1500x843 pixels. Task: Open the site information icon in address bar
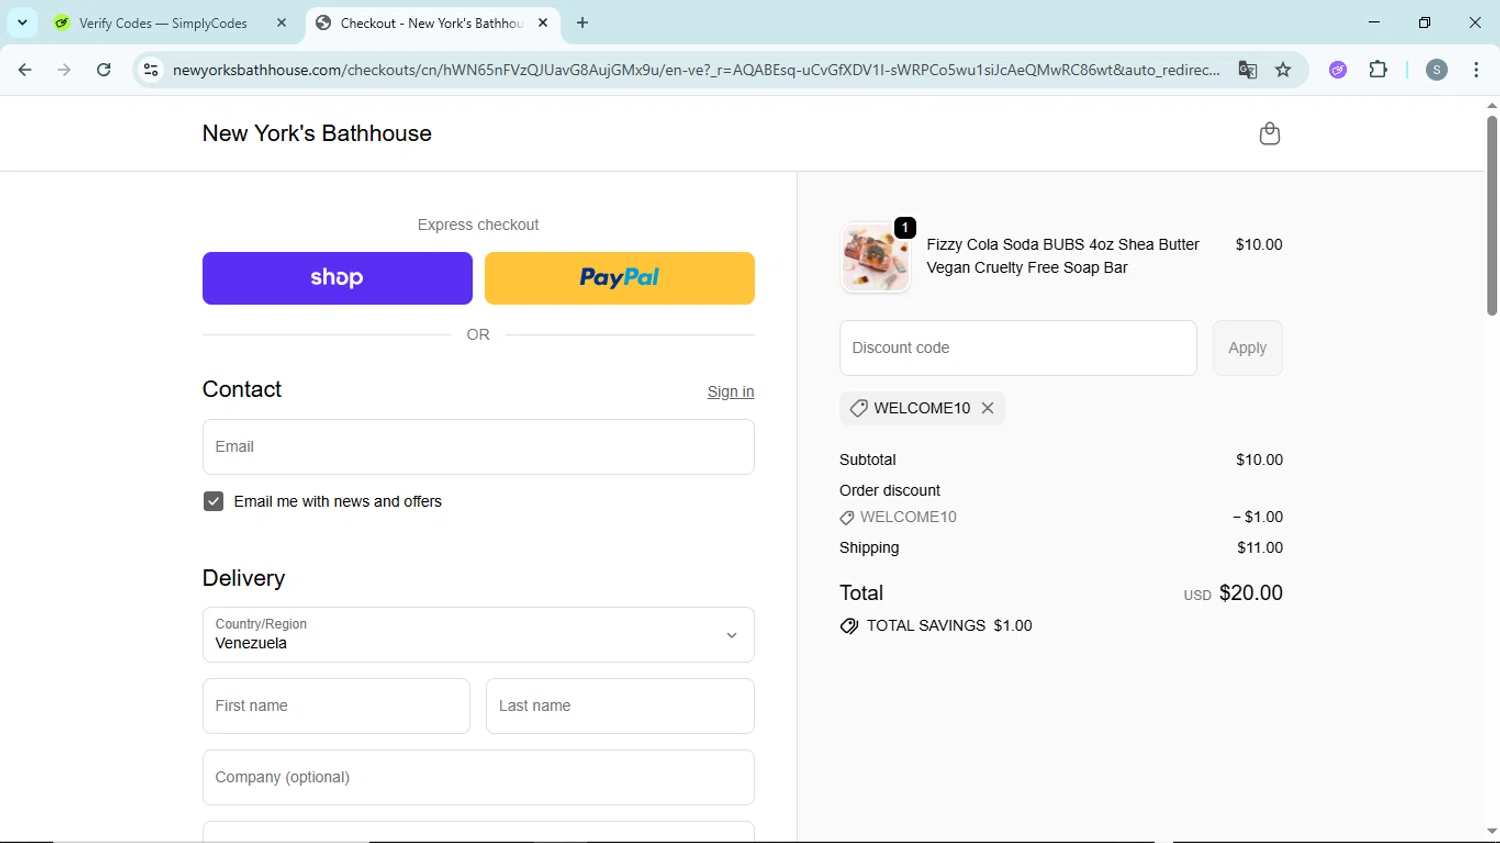[x=151, y=70]
